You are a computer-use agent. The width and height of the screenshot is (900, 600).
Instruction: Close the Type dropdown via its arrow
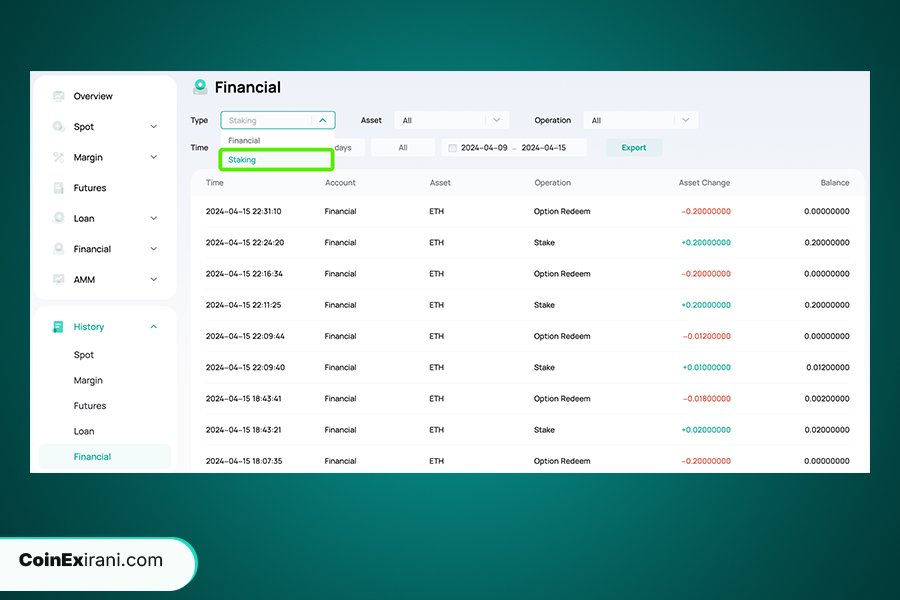point(323,120)
